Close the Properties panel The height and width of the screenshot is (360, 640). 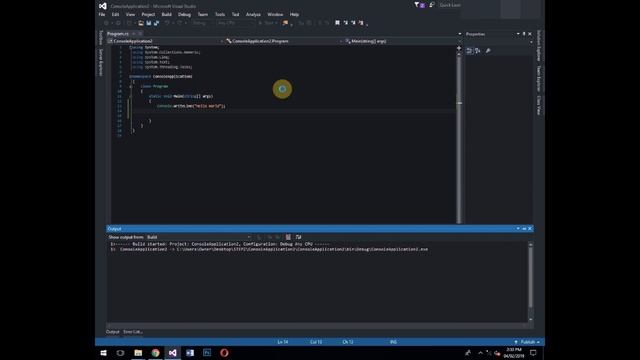point(530,34)
